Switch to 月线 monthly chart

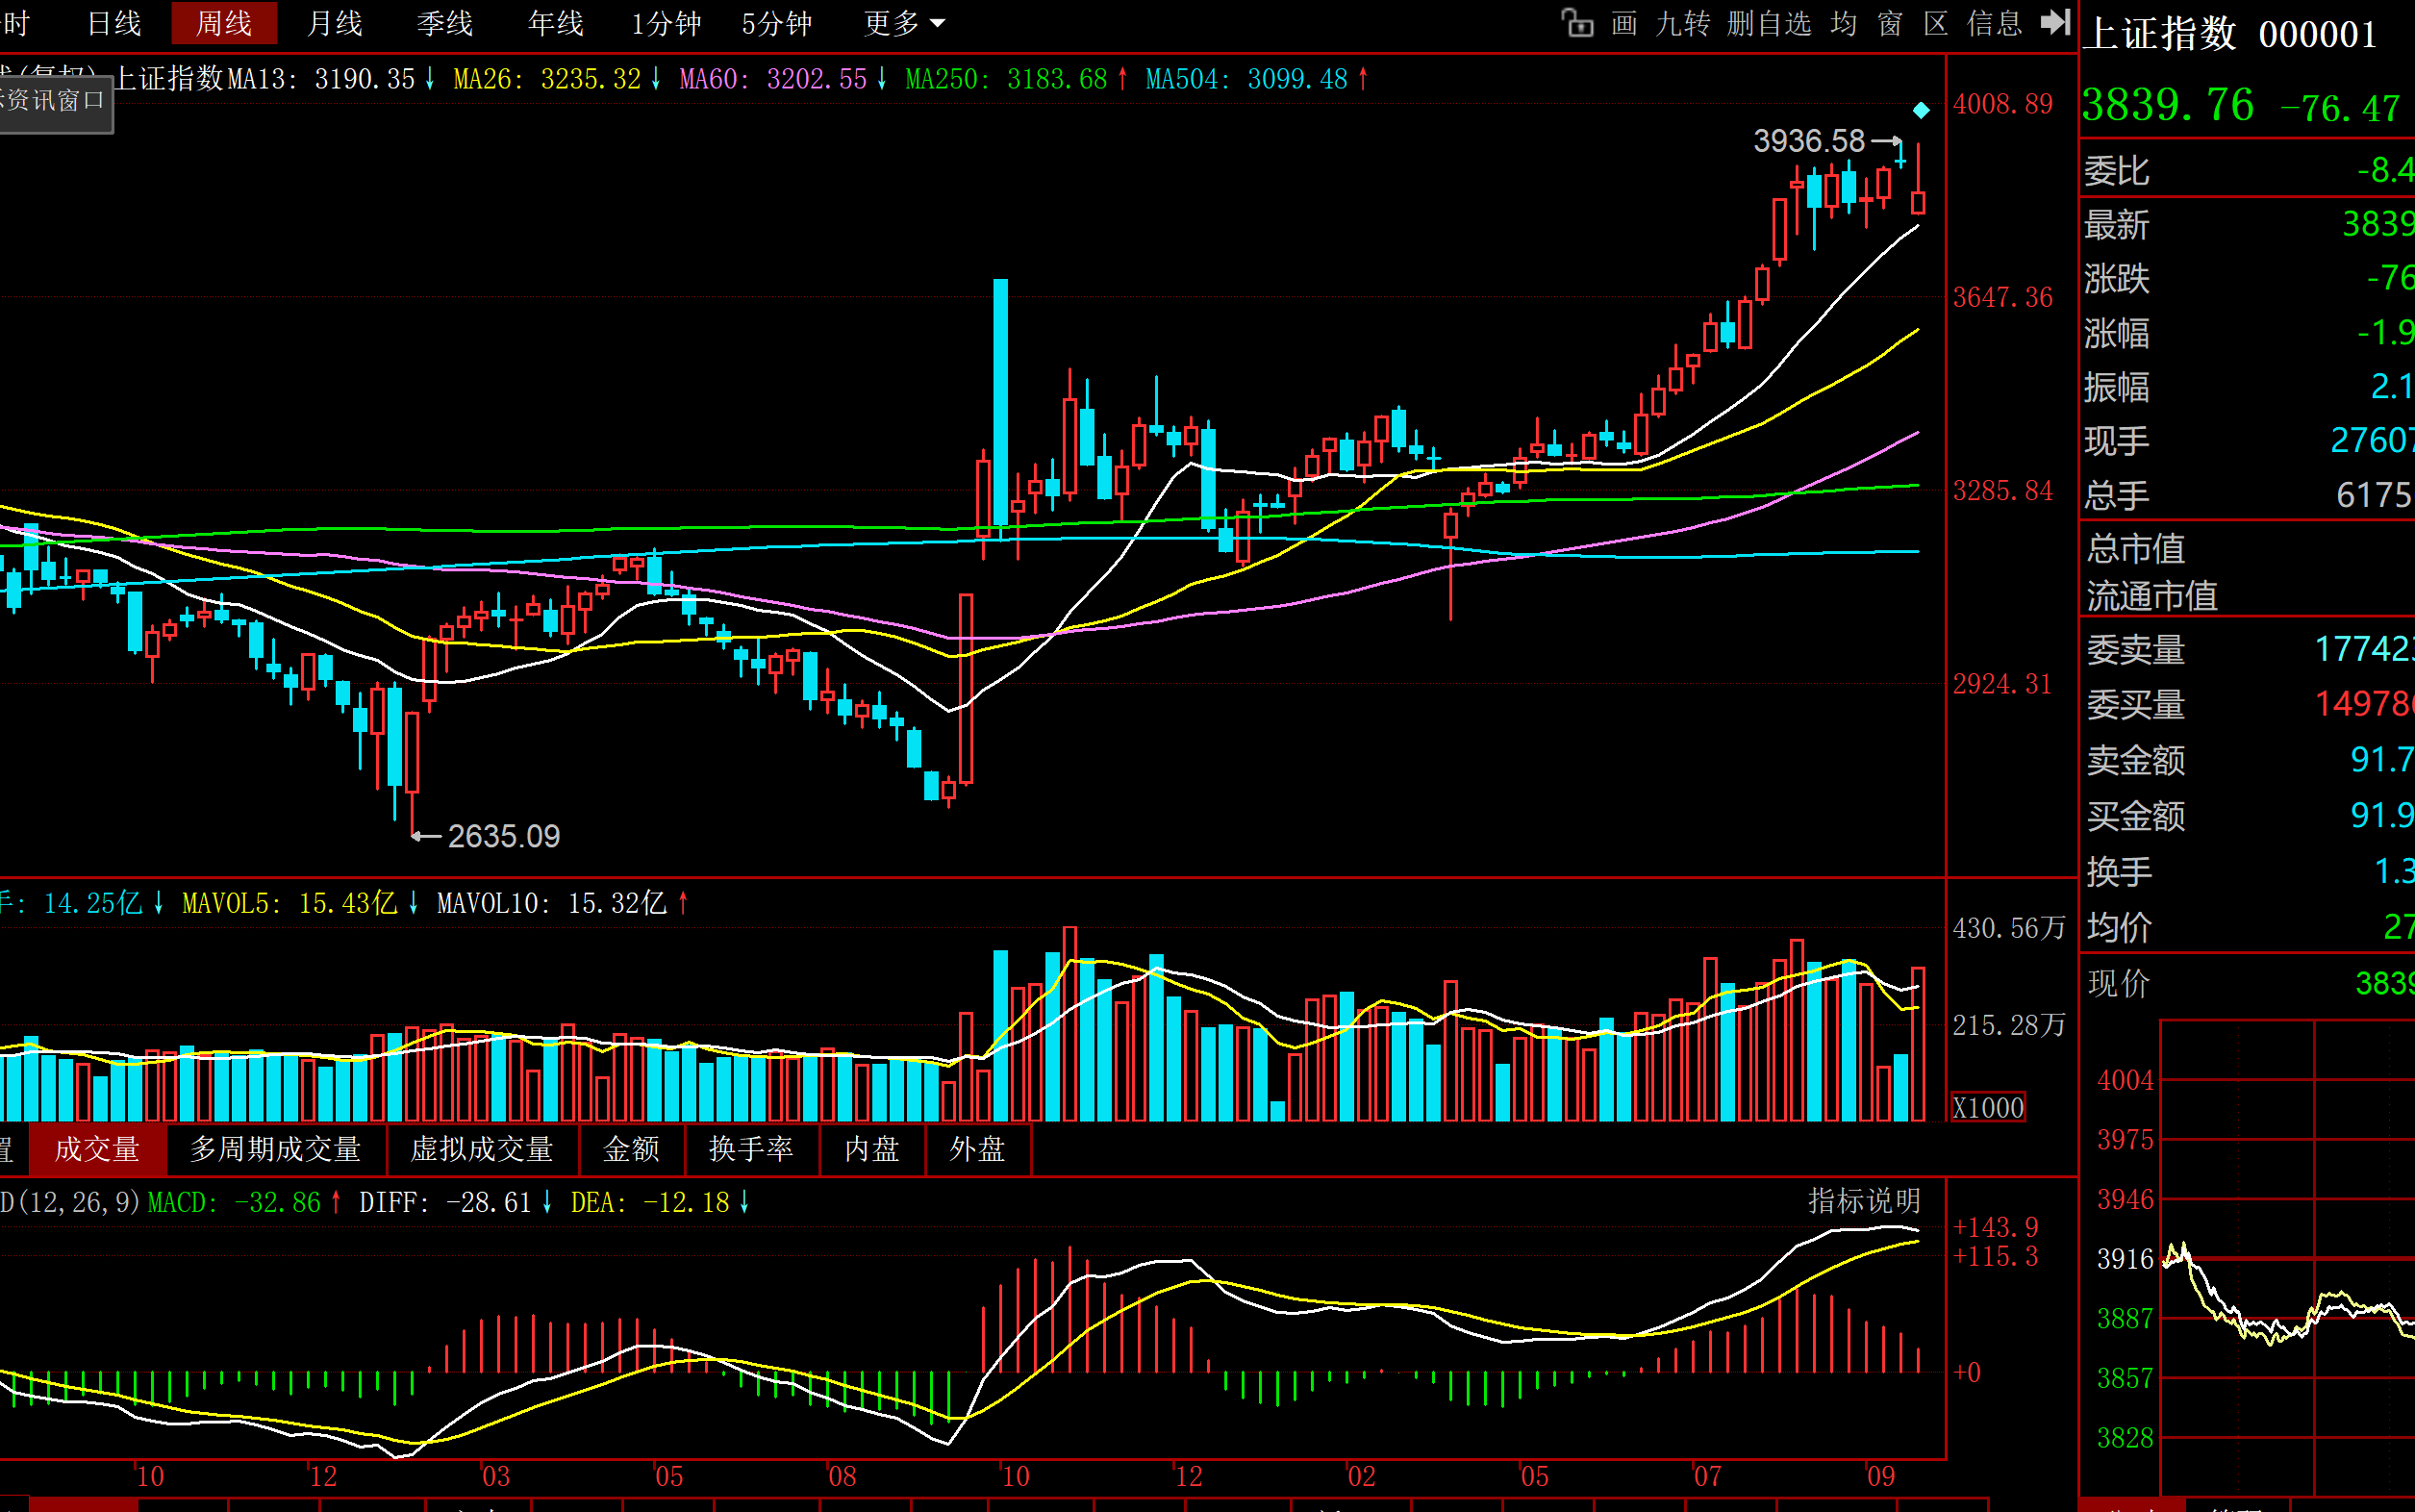point(334,23)
